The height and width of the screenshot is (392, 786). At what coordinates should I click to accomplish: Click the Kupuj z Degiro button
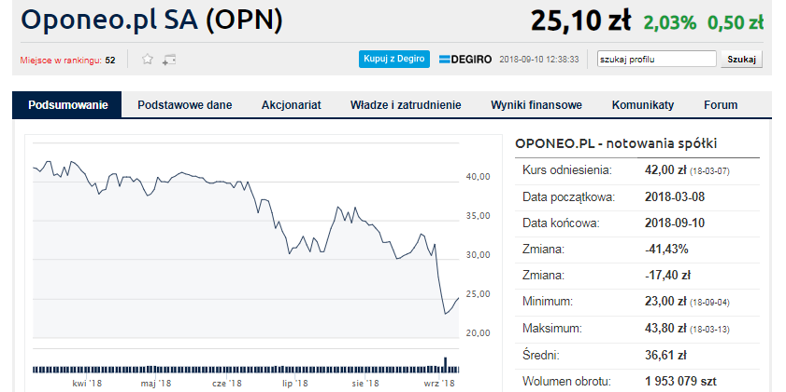click(394, 59)
